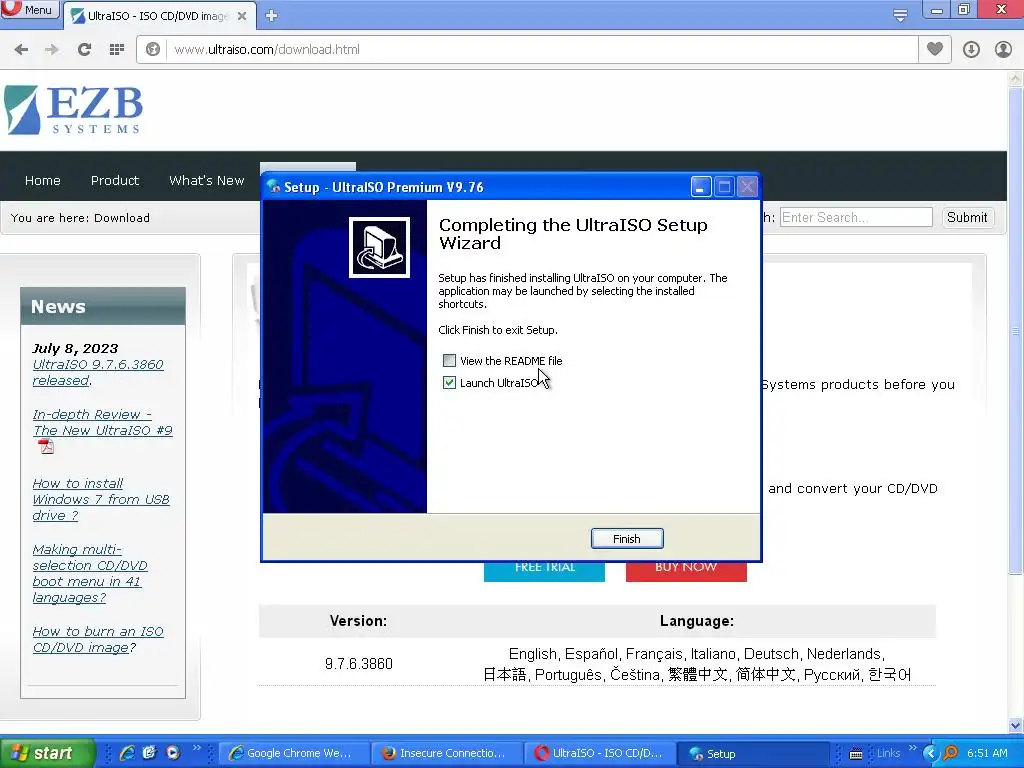Click the Setup dialog title bar icon
1024x768 pixels.
pyautogui.click(x=274, y=187)
